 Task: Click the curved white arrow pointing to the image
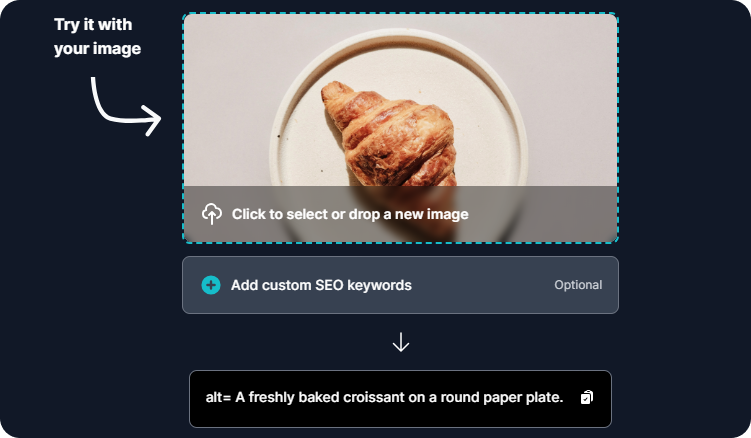(126, 106)
